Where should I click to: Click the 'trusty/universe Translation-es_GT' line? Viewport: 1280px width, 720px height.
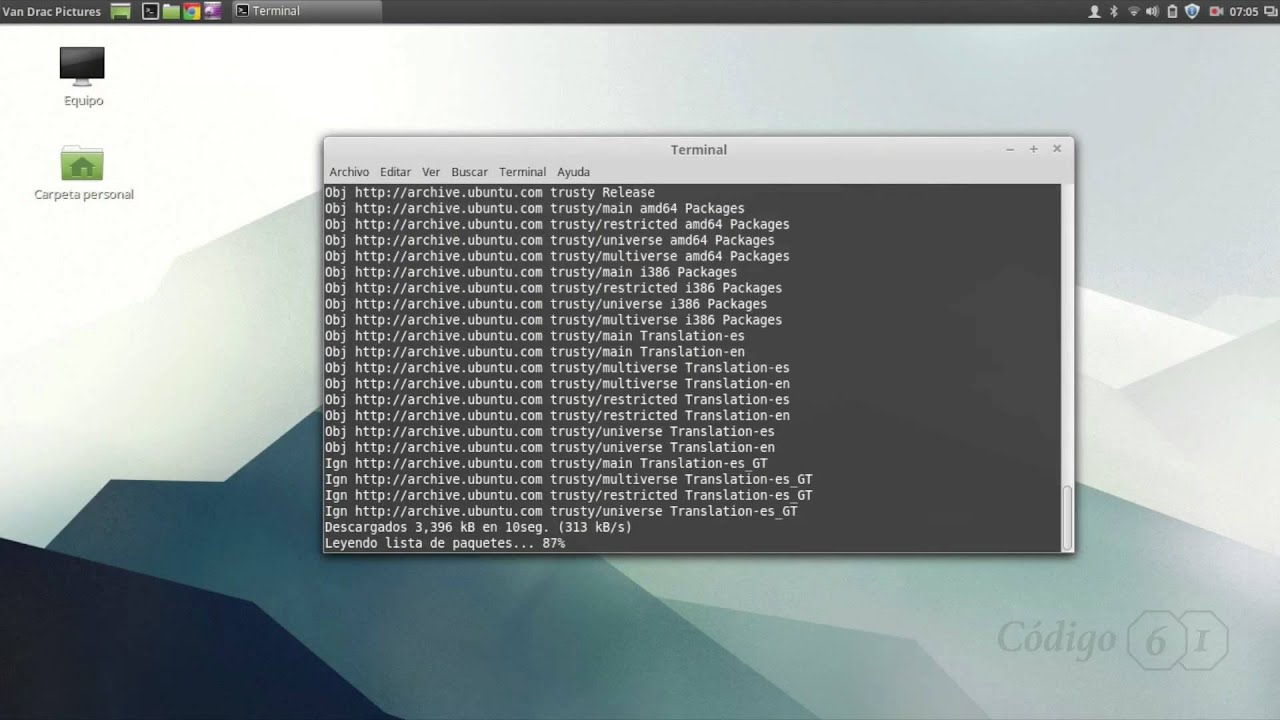pyautogui.click(x=561, y=511)
